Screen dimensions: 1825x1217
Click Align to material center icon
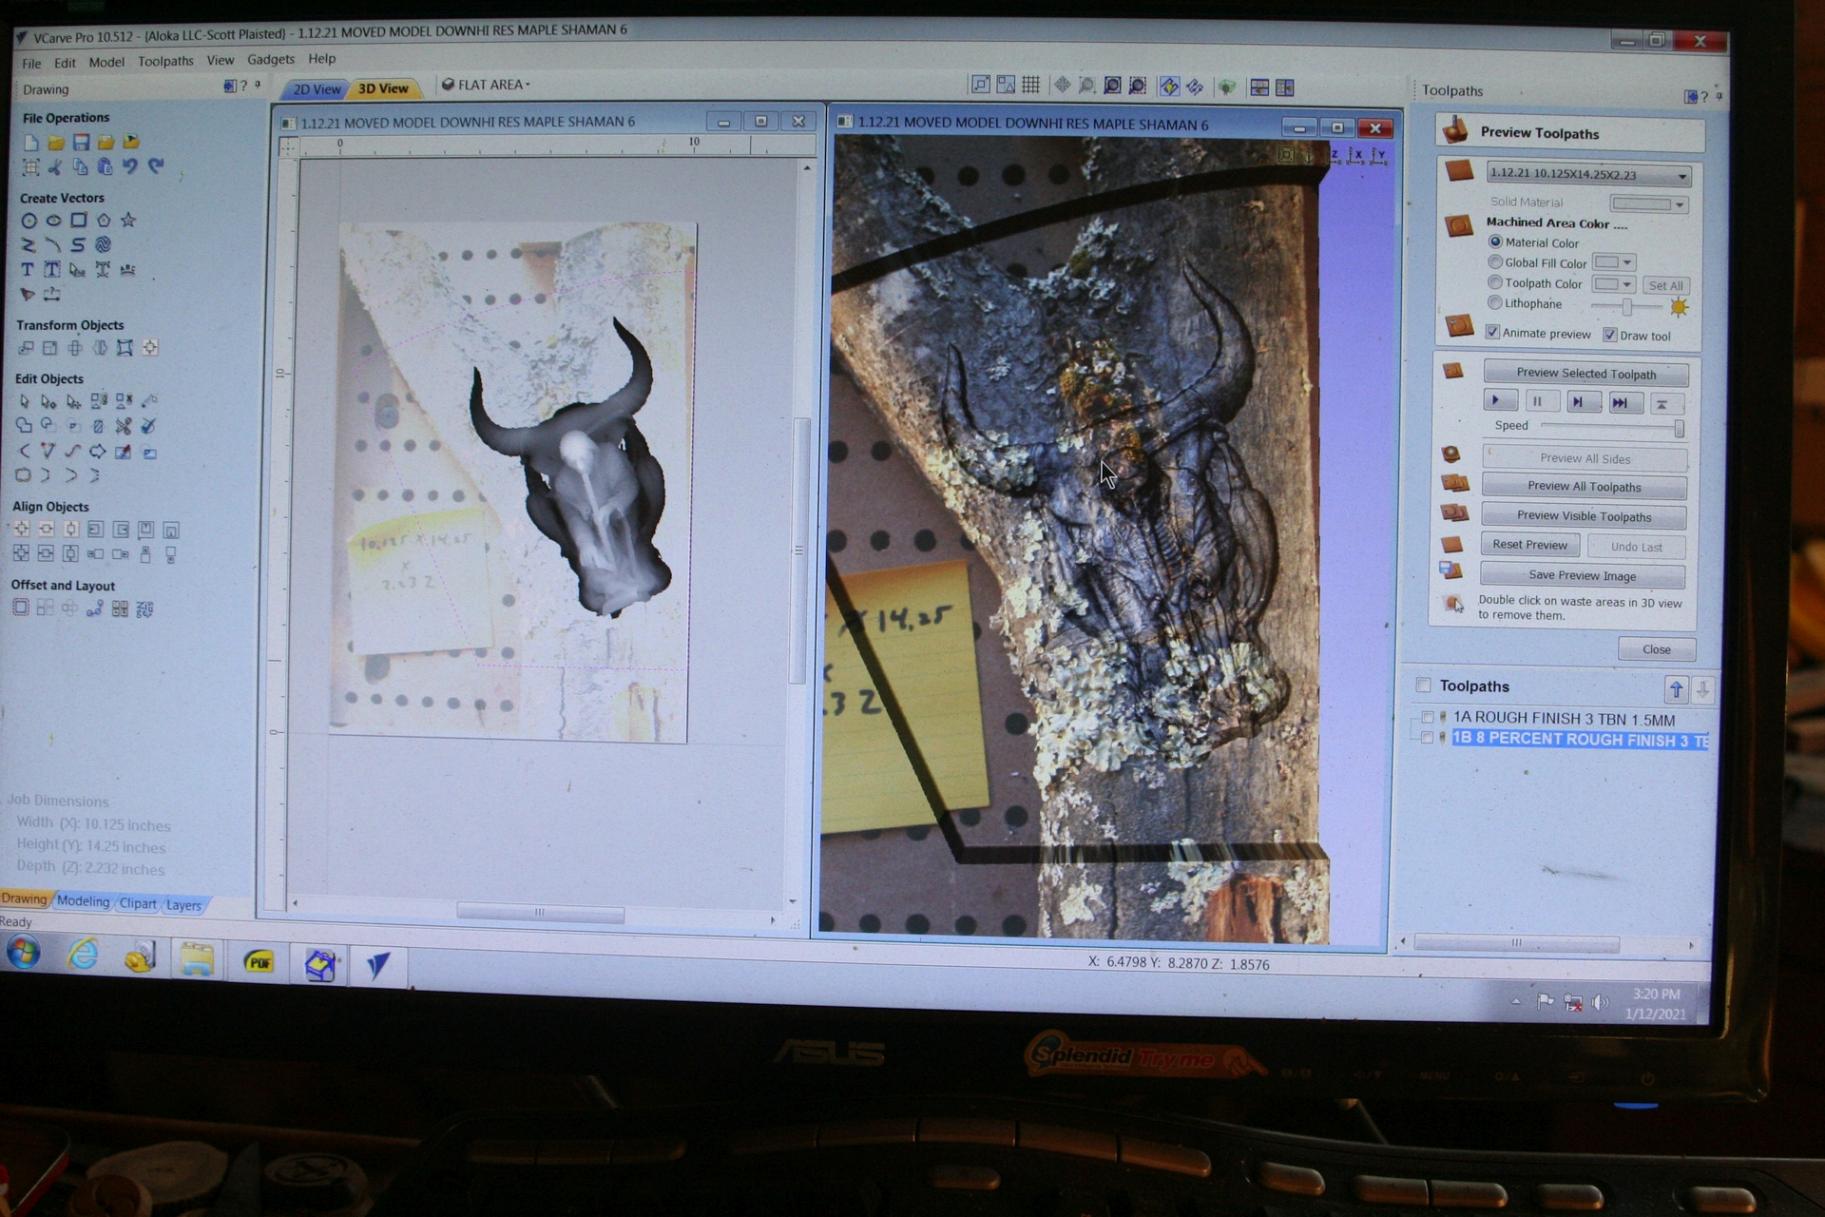21,529
